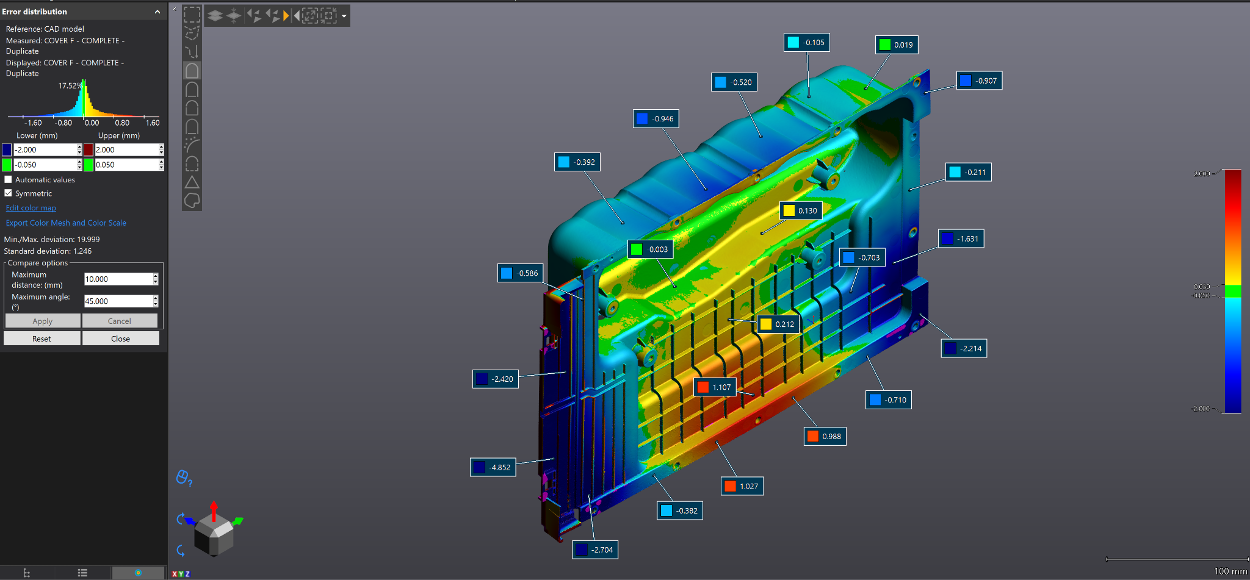Viewport: 1250px width, 580px height.
Task: Pick the freeform lasso selection tool
Action: click(x=192, y=200)
